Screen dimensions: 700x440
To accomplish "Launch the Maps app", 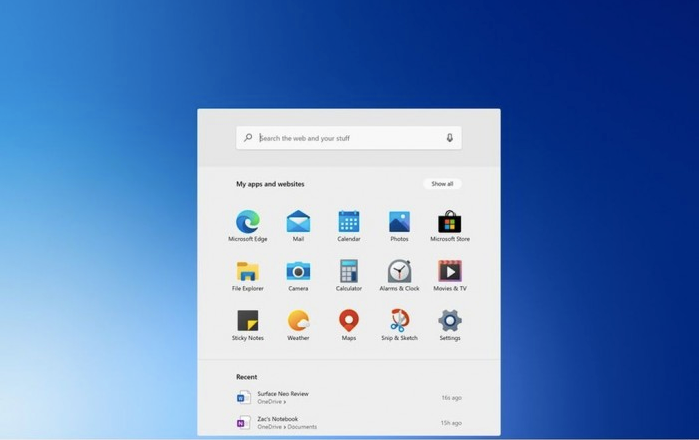I will [349, 325].
